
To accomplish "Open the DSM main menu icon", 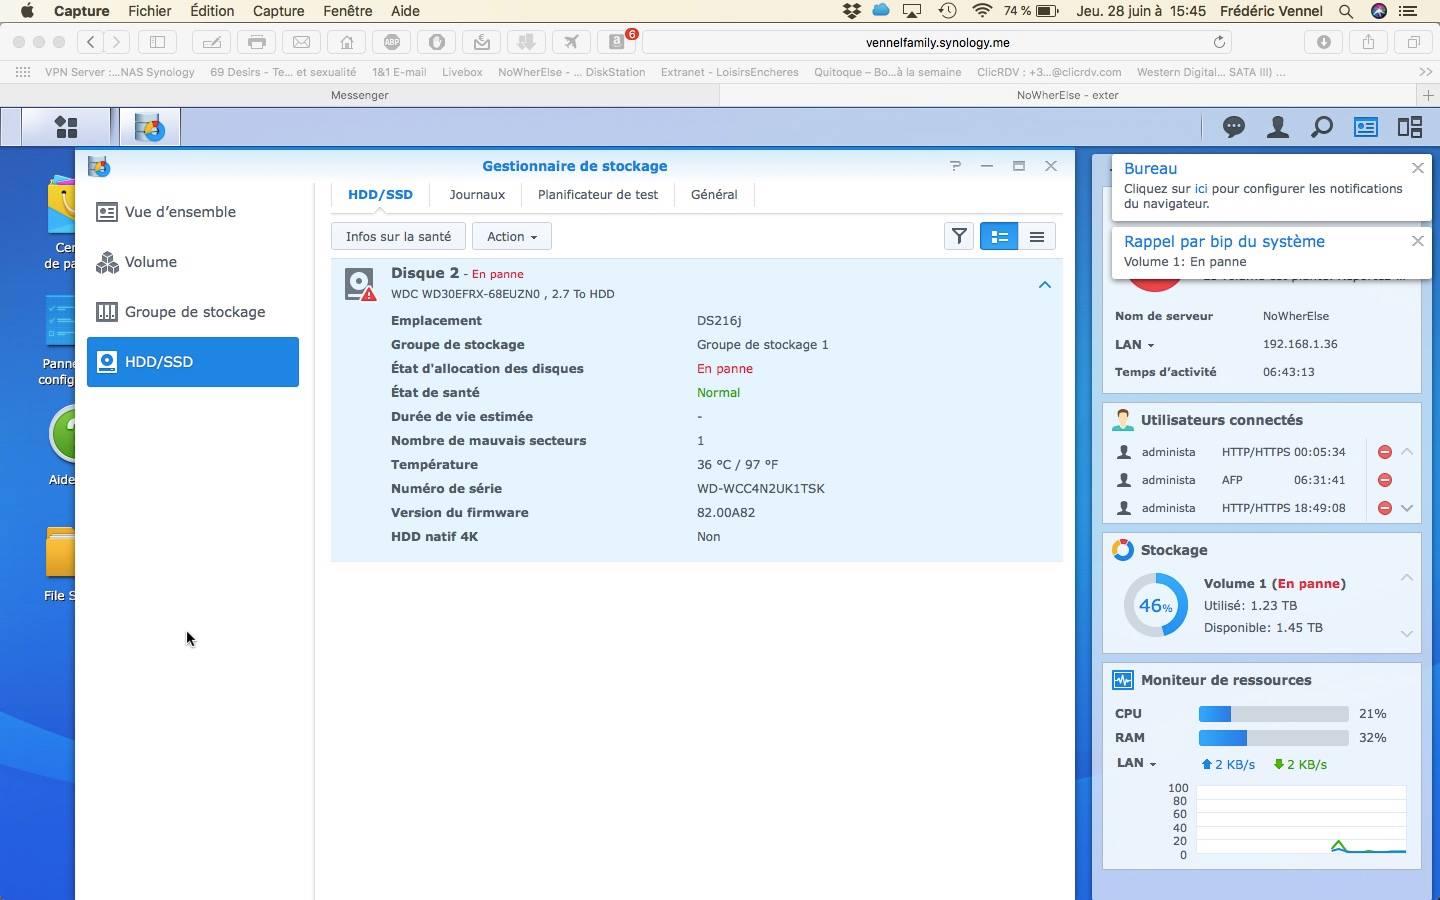I will [66, 127].
